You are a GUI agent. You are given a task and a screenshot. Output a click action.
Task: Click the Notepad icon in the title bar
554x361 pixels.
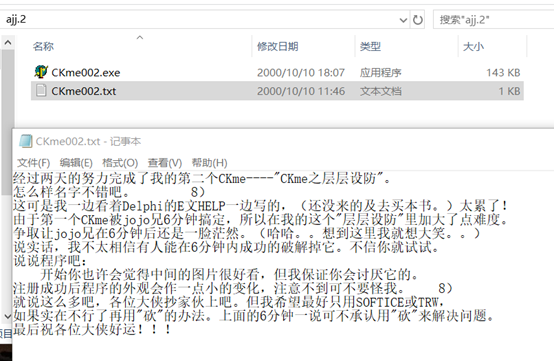pos(25,141)
